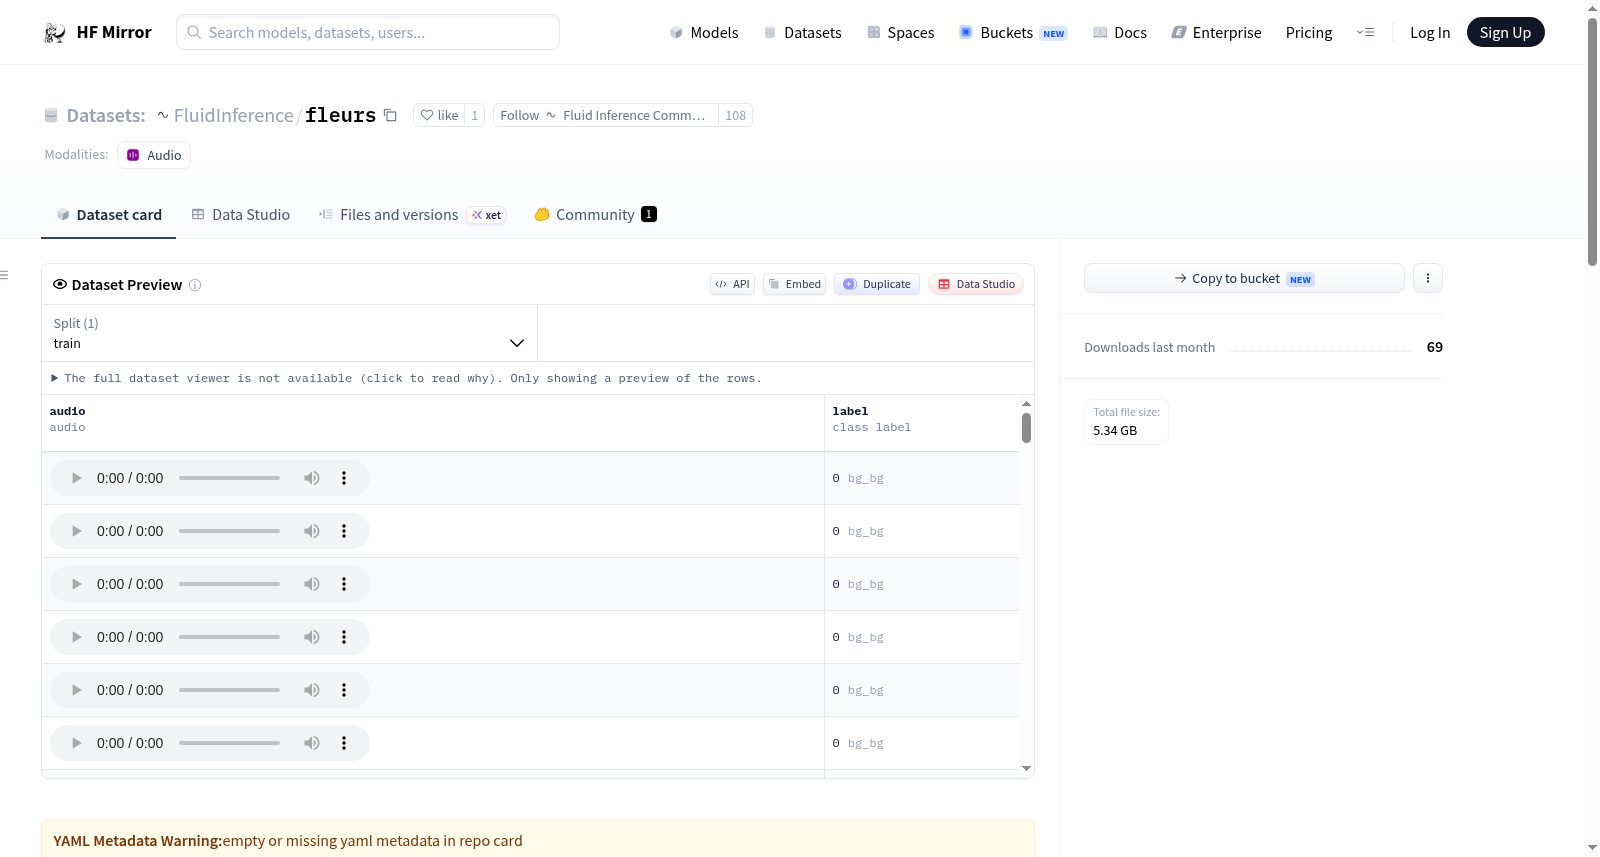Mute the second row audio player

312,532
